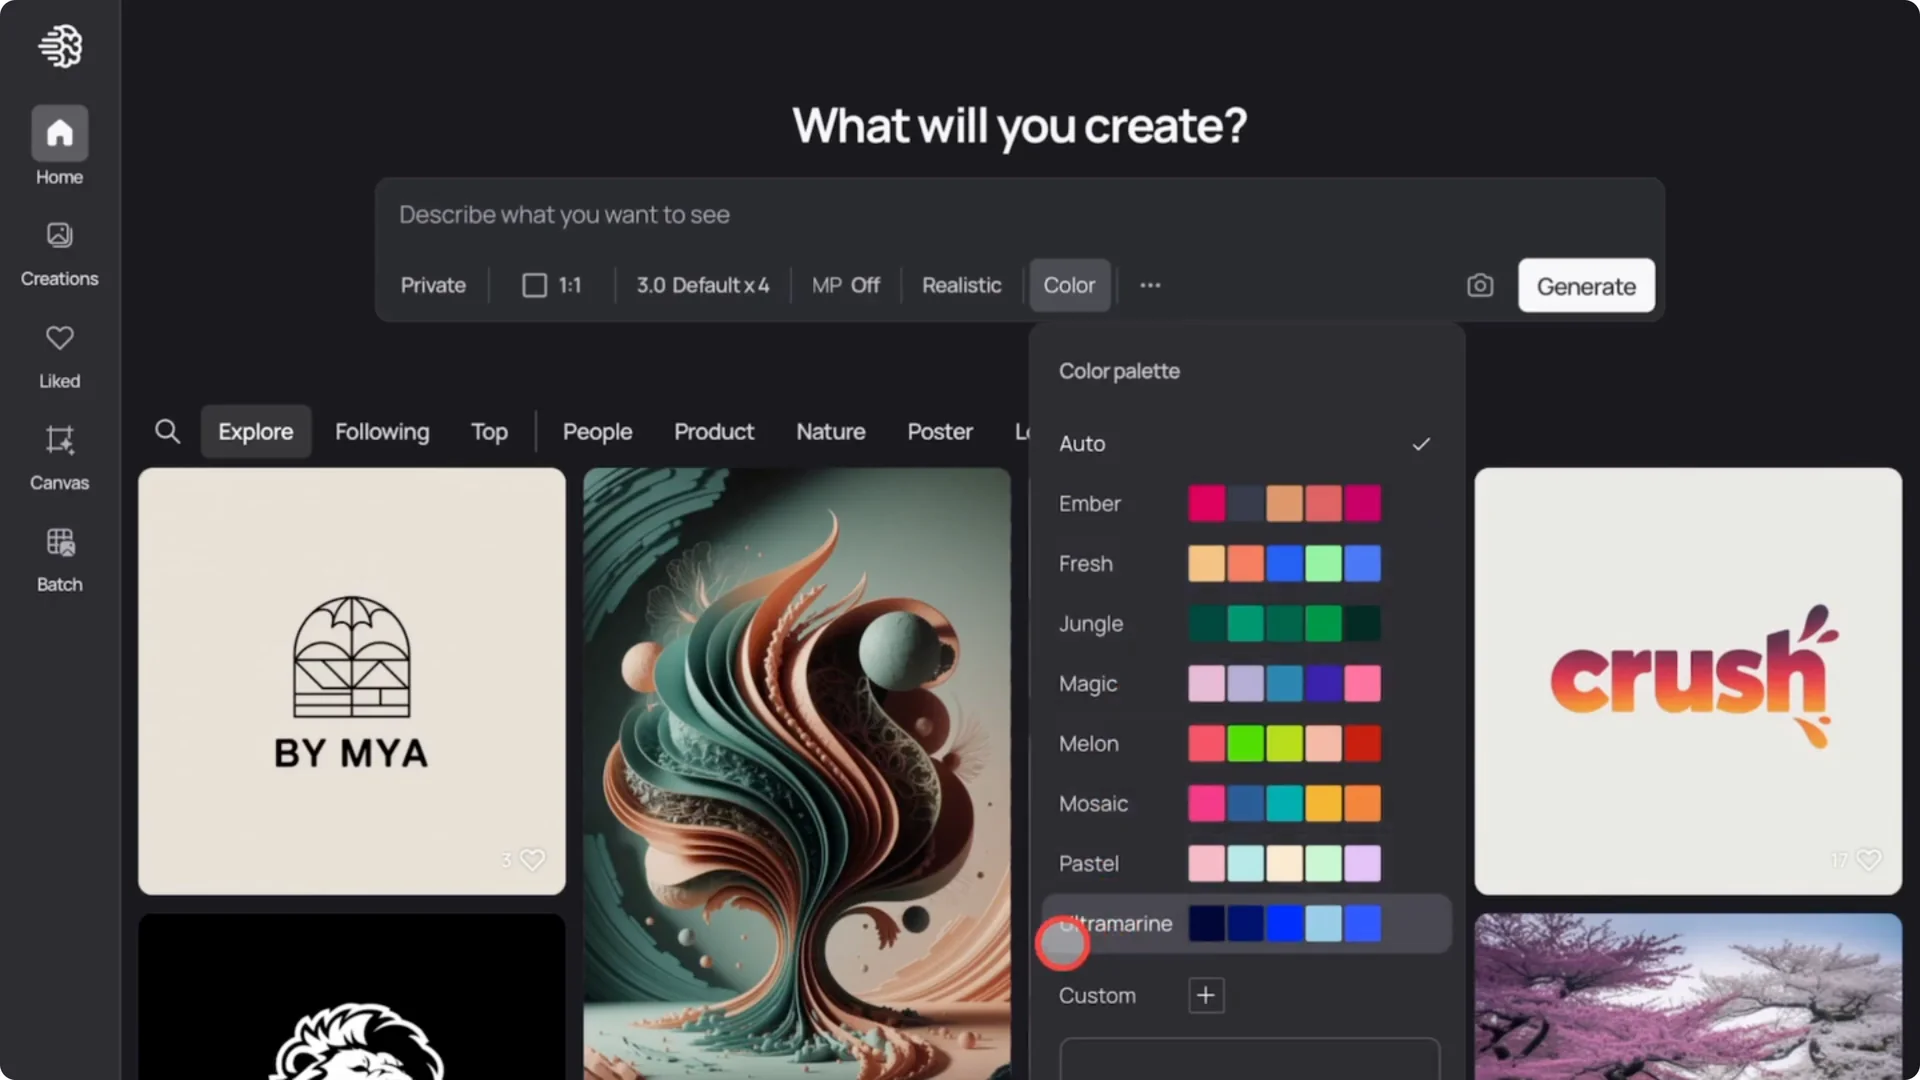The height and width of the screenshot is (1080, 1920).
Task: Click the camera icon in the prompt bar
Action: click(1480, 285)
